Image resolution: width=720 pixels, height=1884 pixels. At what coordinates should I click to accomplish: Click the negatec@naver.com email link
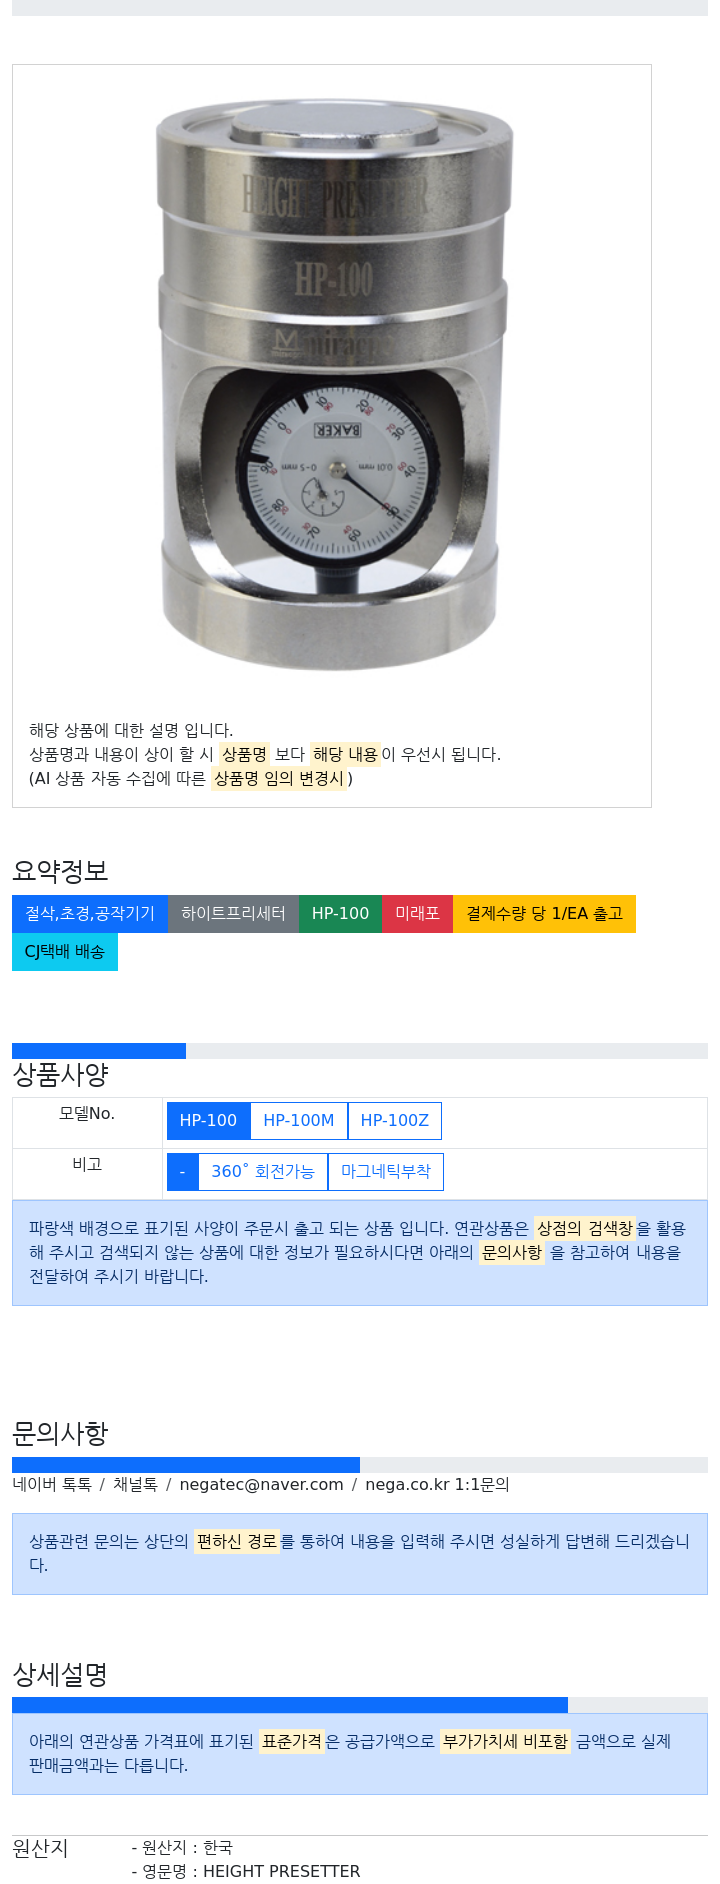[x=261, y=1485]
